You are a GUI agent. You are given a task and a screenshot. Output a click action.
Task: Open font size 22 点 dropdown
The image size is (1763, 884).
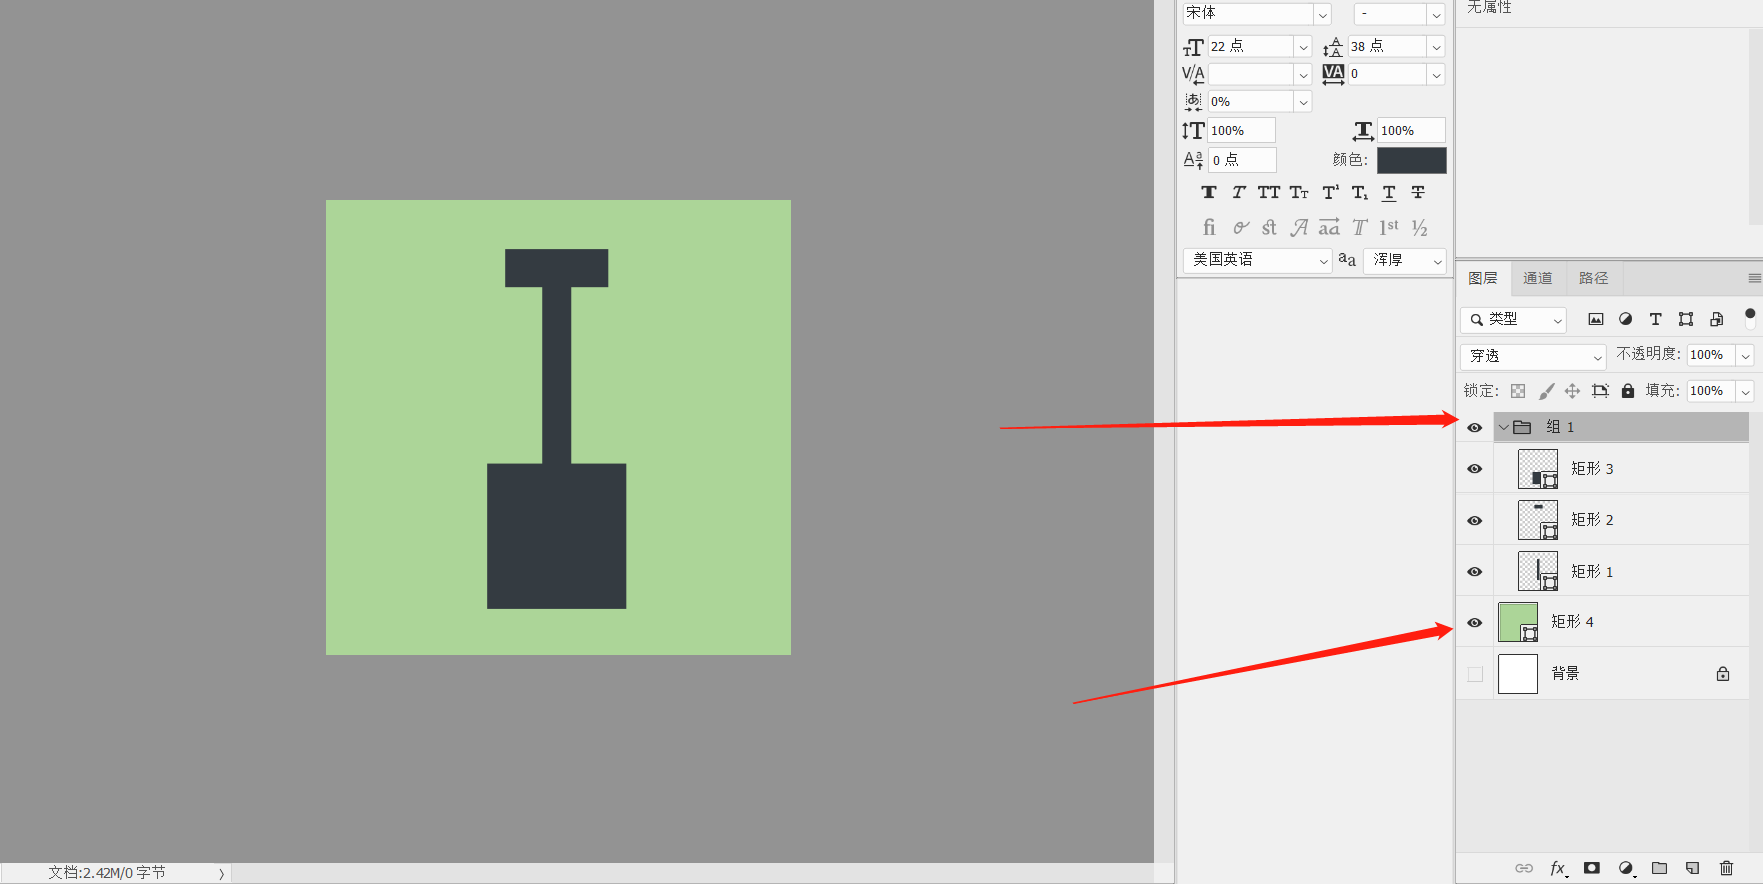1303,47
